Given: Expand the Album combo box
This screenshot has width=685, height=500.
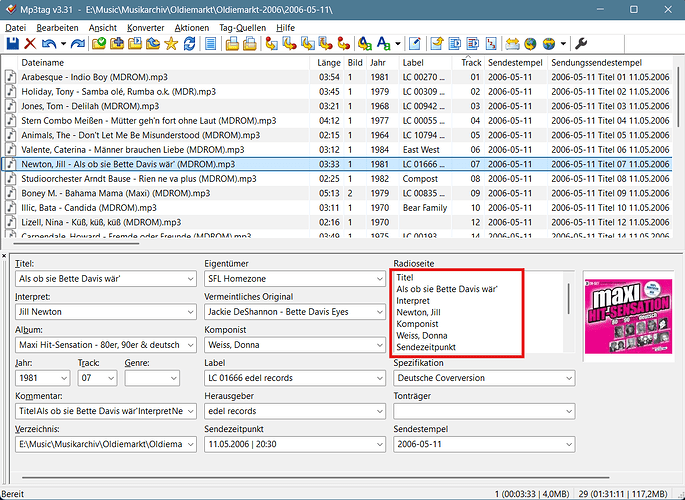Looking at the screenshot, I should click(190, 345).
